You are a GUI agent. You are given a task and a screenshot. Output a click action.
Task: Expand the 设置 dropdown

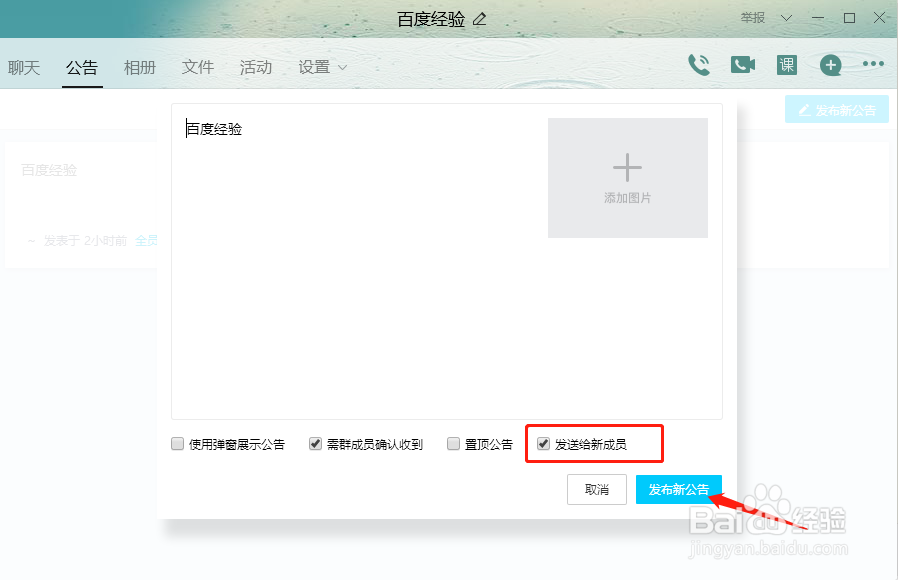tap(322, 68)
